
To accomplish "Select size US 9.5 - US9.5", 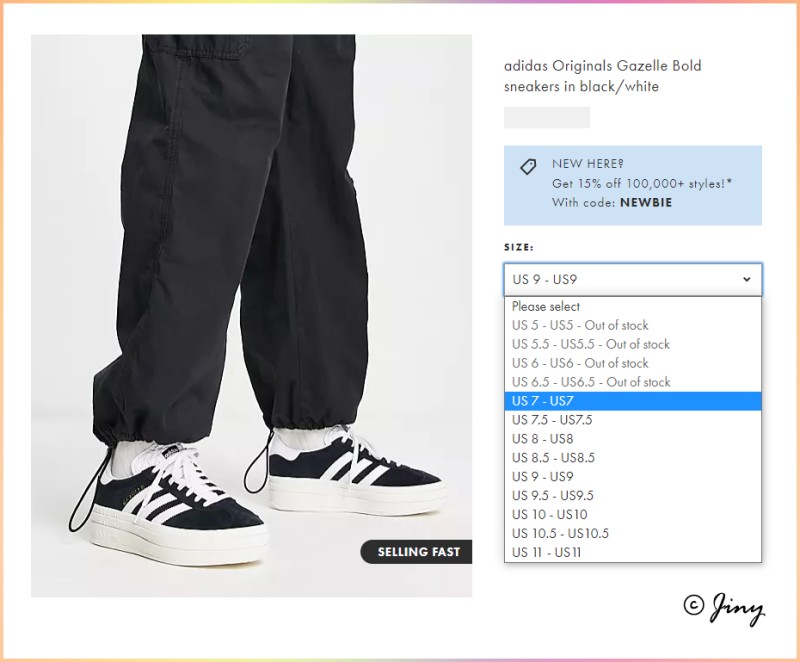I will pos(633,495).
